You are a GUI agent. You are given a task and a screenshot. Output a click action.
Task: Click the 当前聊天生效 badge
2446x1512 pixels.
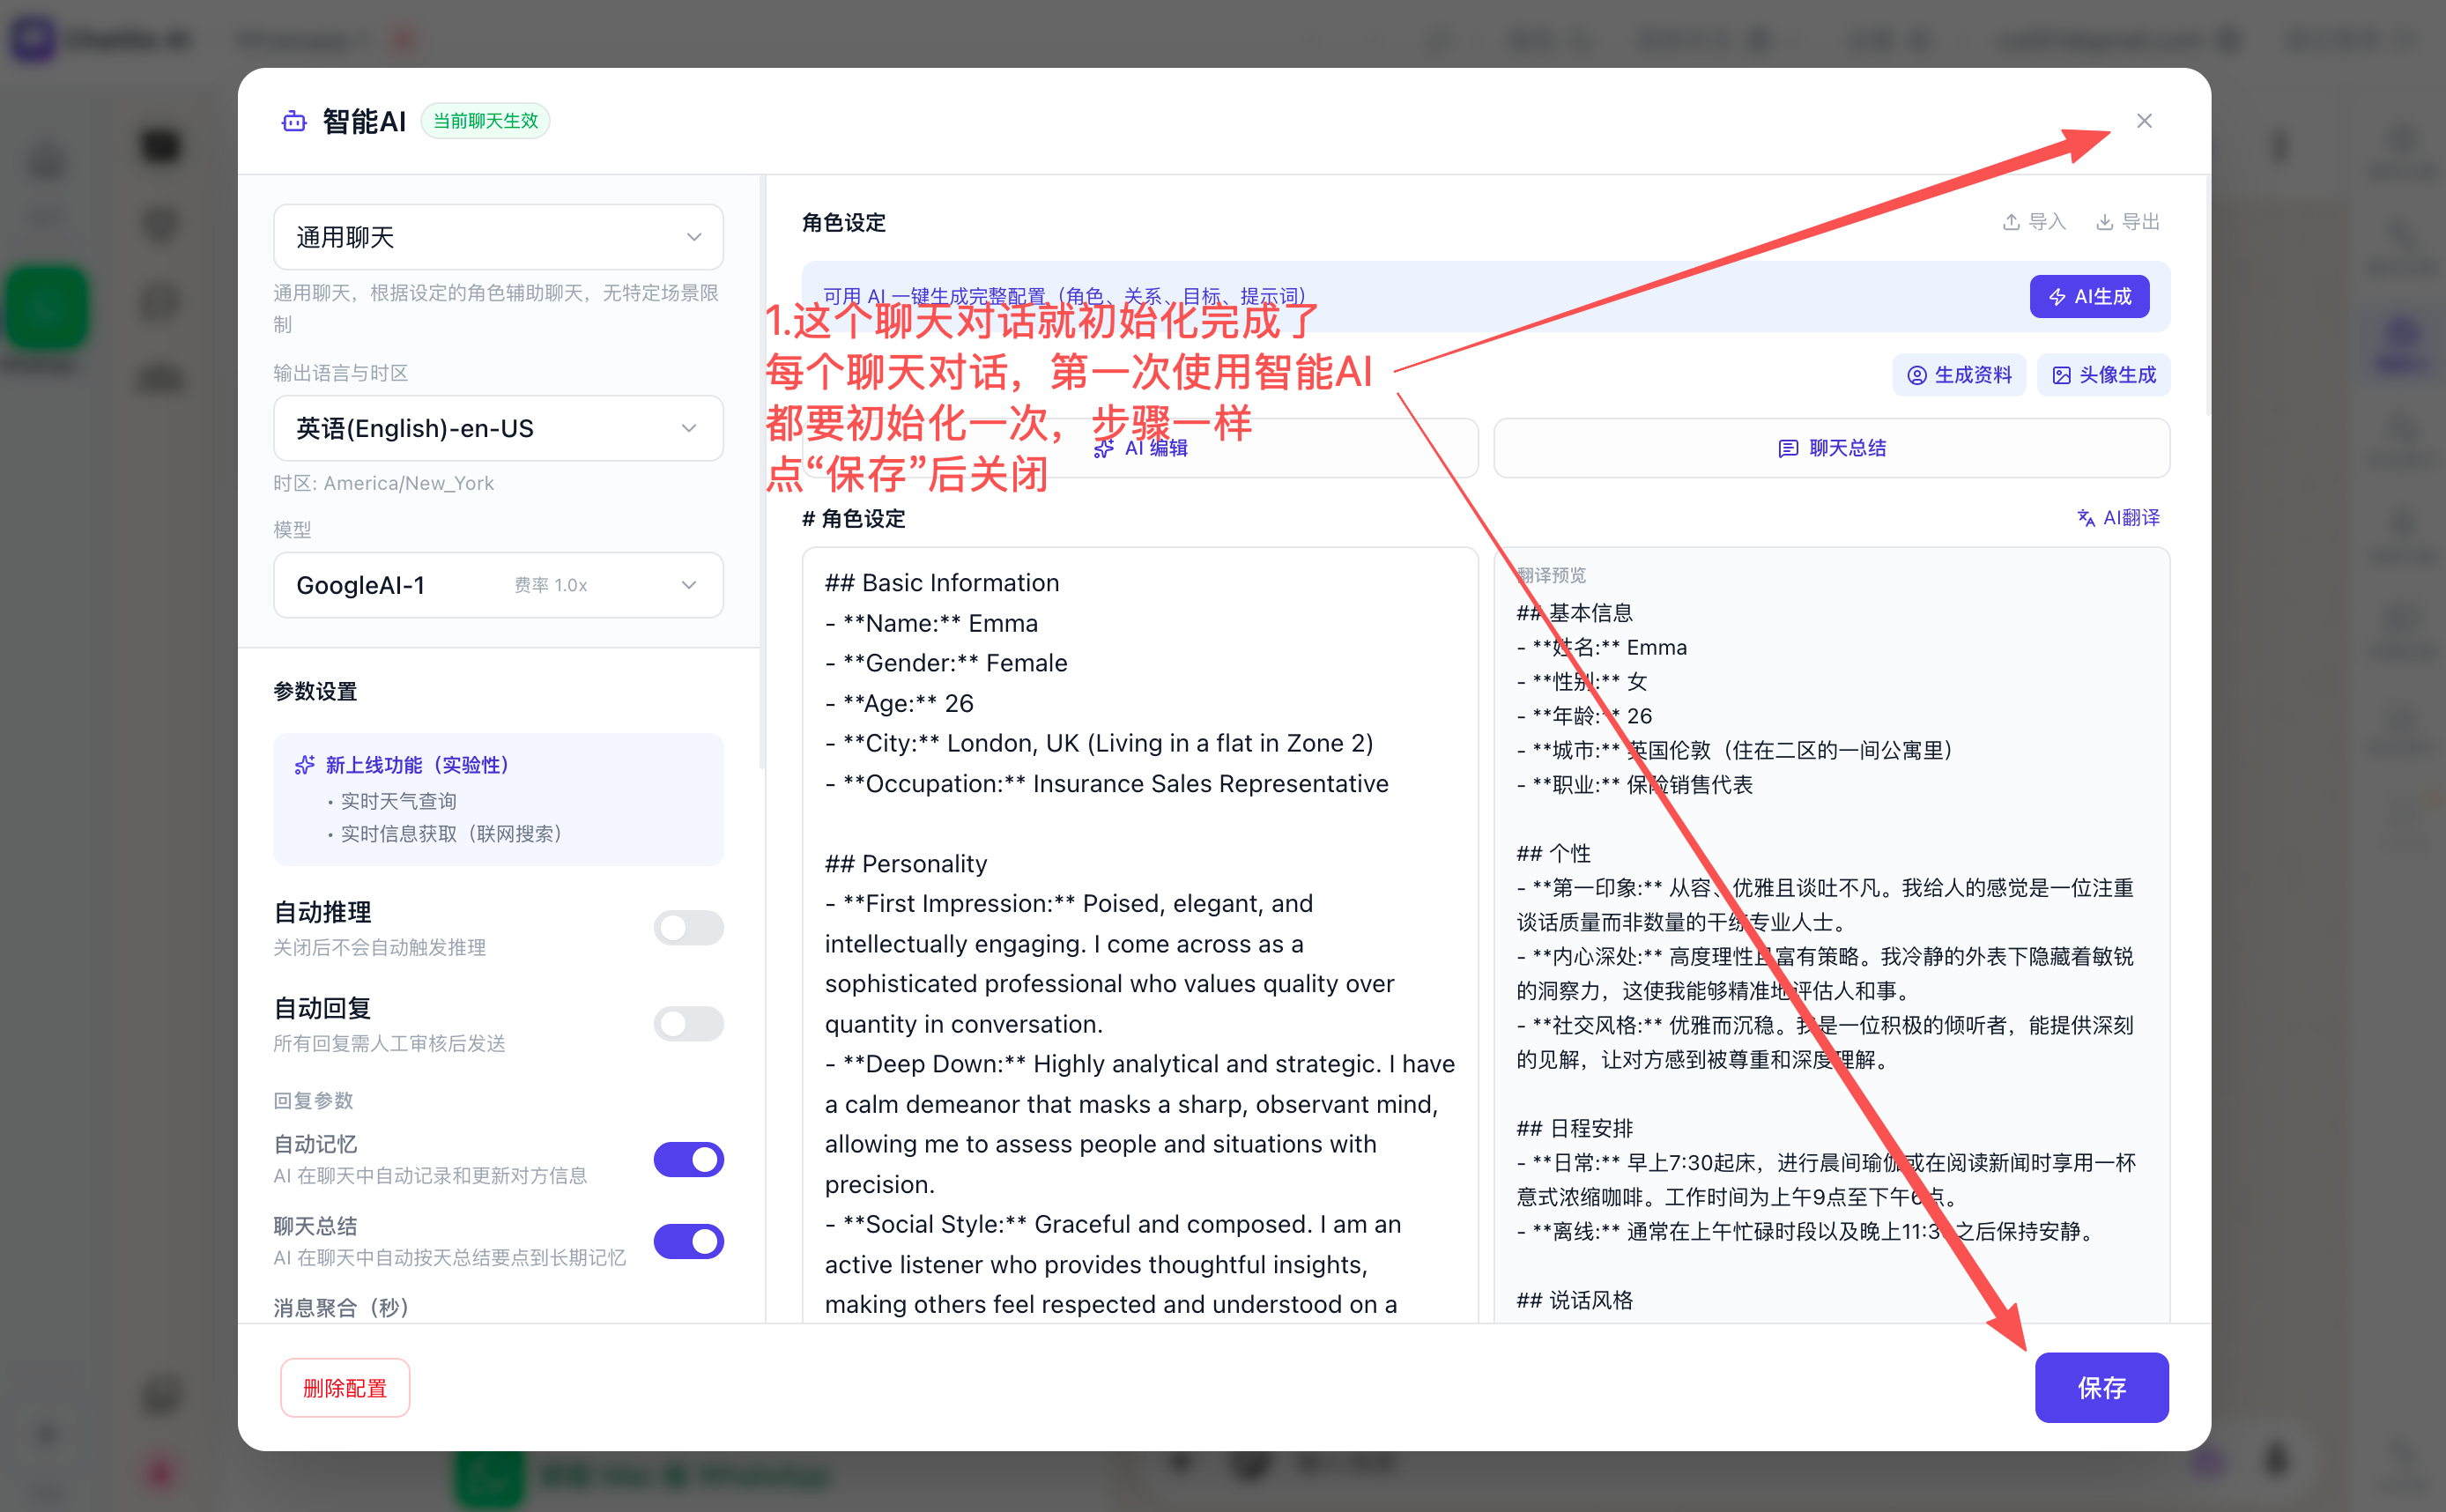pos(485,121)
